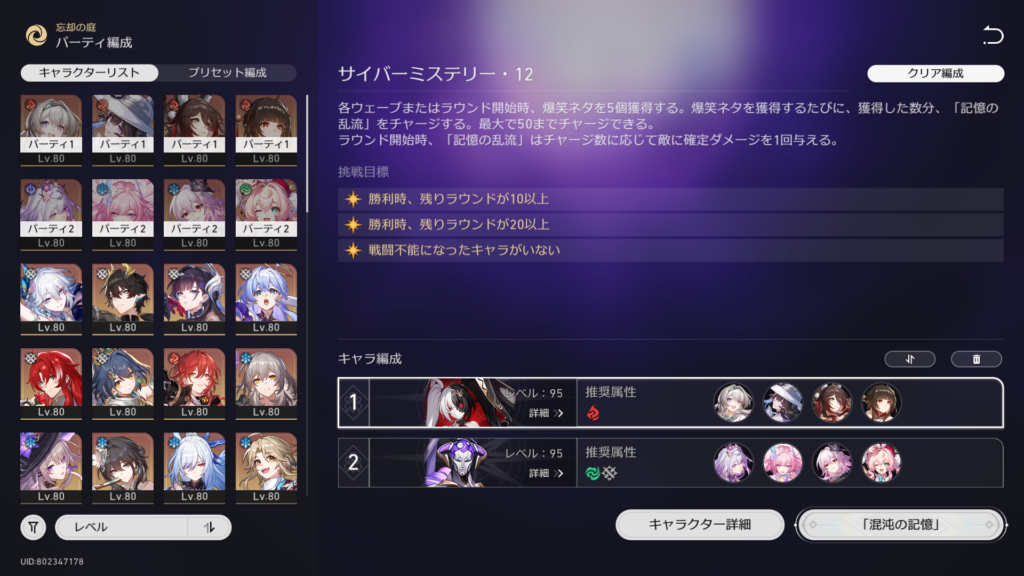1024x576 pixels.
Task: Expand 詳細 for team 1 enemy
Action: pyautogui.click(x=546, y=413)
